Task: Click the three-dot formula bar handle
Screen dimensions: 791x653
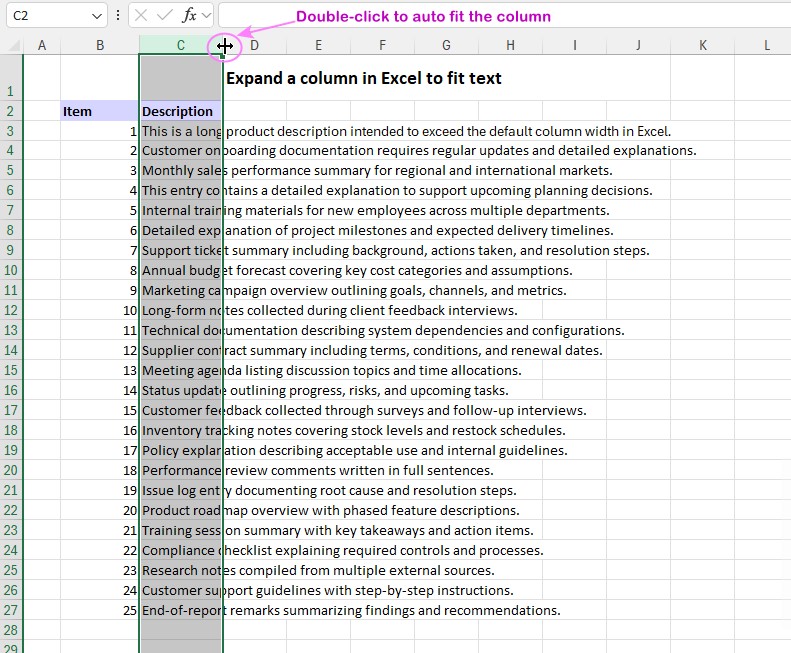Action: tap(118, 16)
